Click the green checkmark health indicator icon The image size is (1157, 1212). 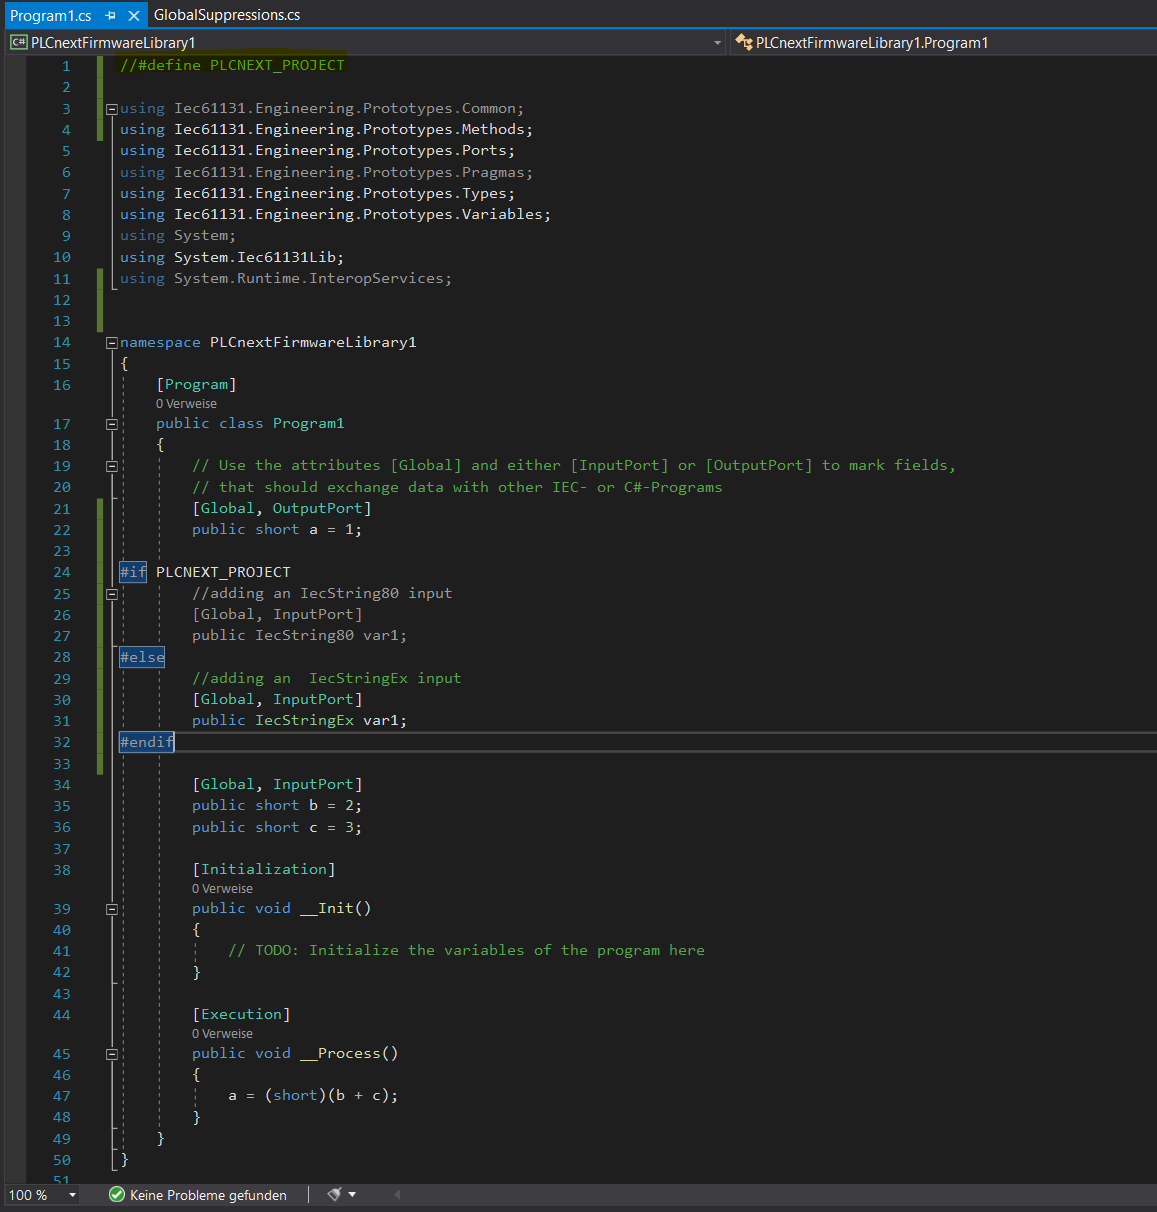117,1195
